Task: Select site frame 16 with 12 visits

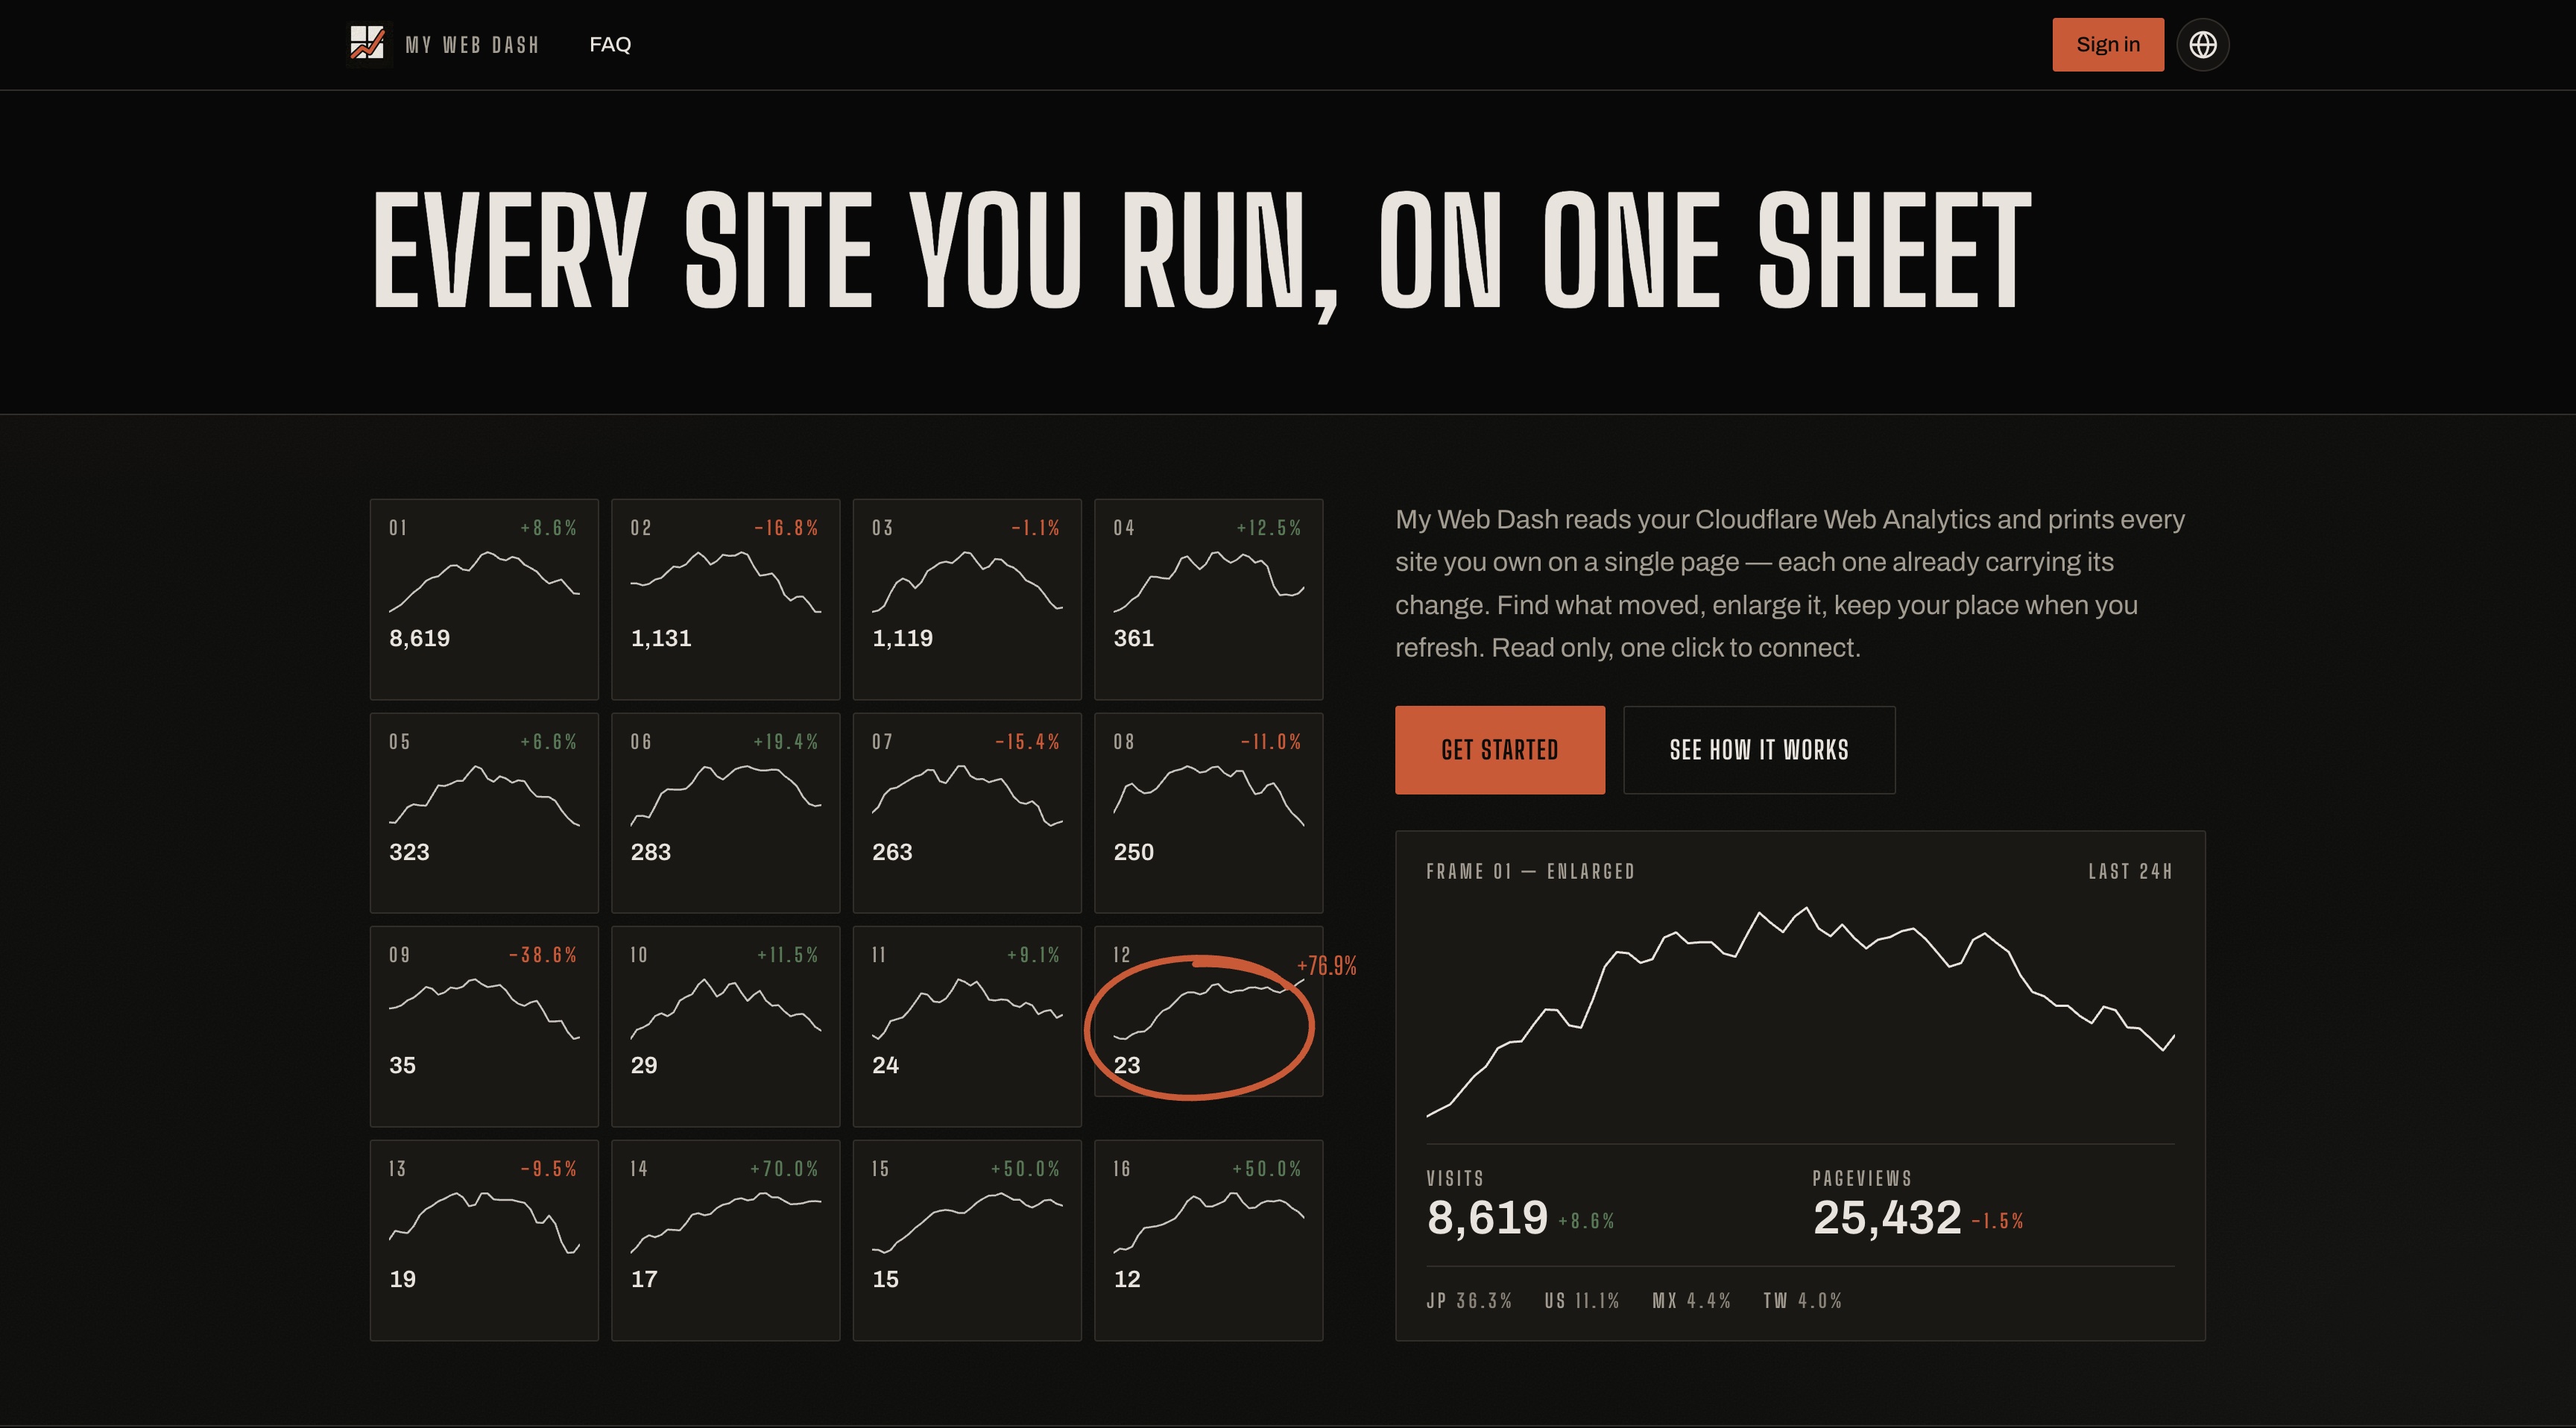Action: [1208, 1240]
